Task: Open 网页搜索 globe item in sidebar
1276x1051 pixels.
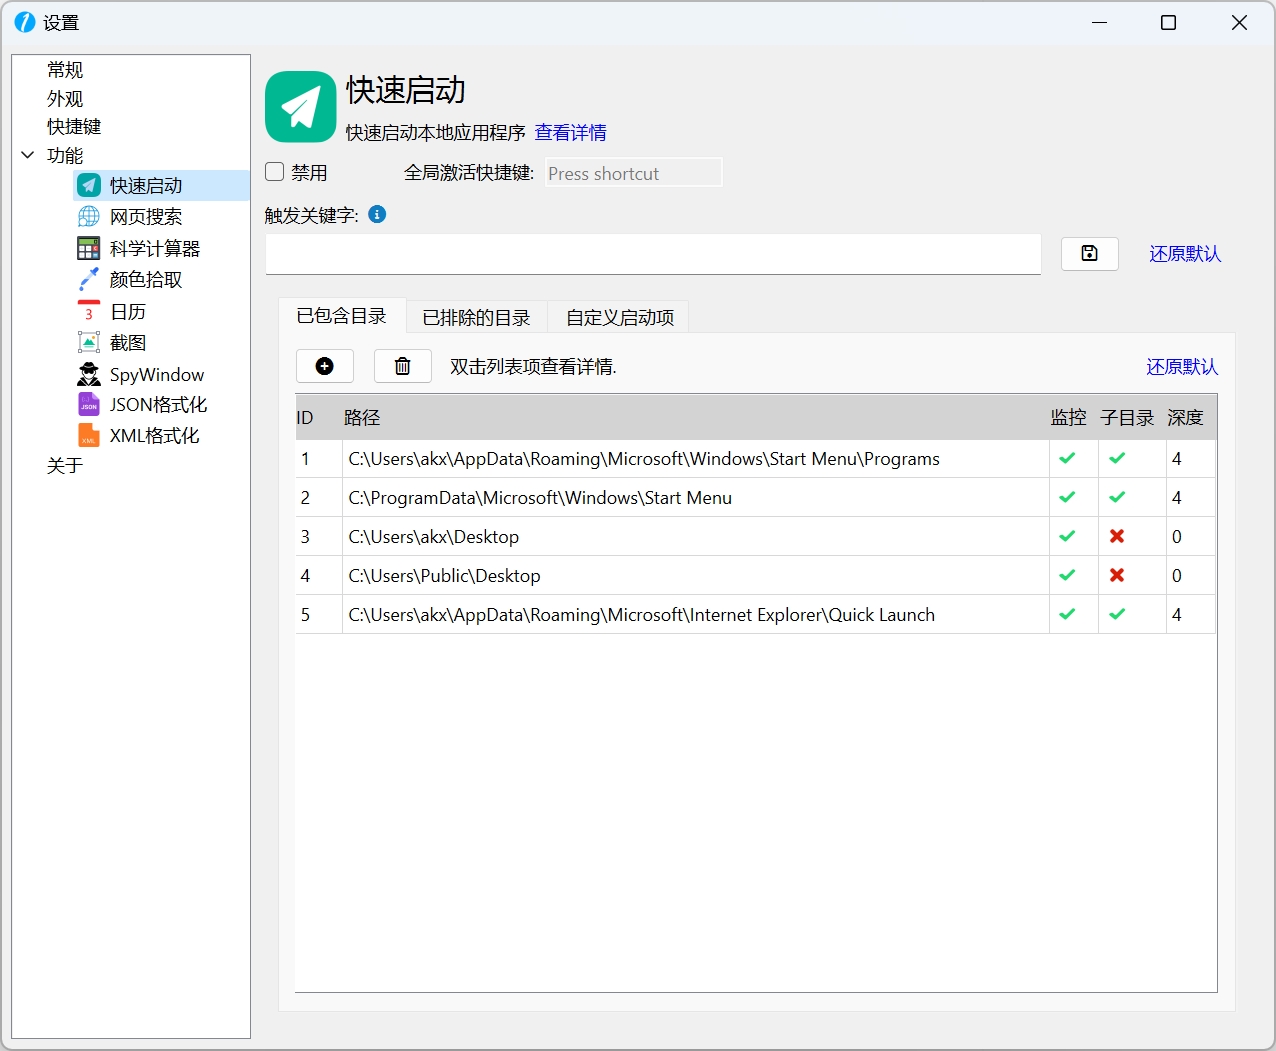Action: tap(145, 217)
